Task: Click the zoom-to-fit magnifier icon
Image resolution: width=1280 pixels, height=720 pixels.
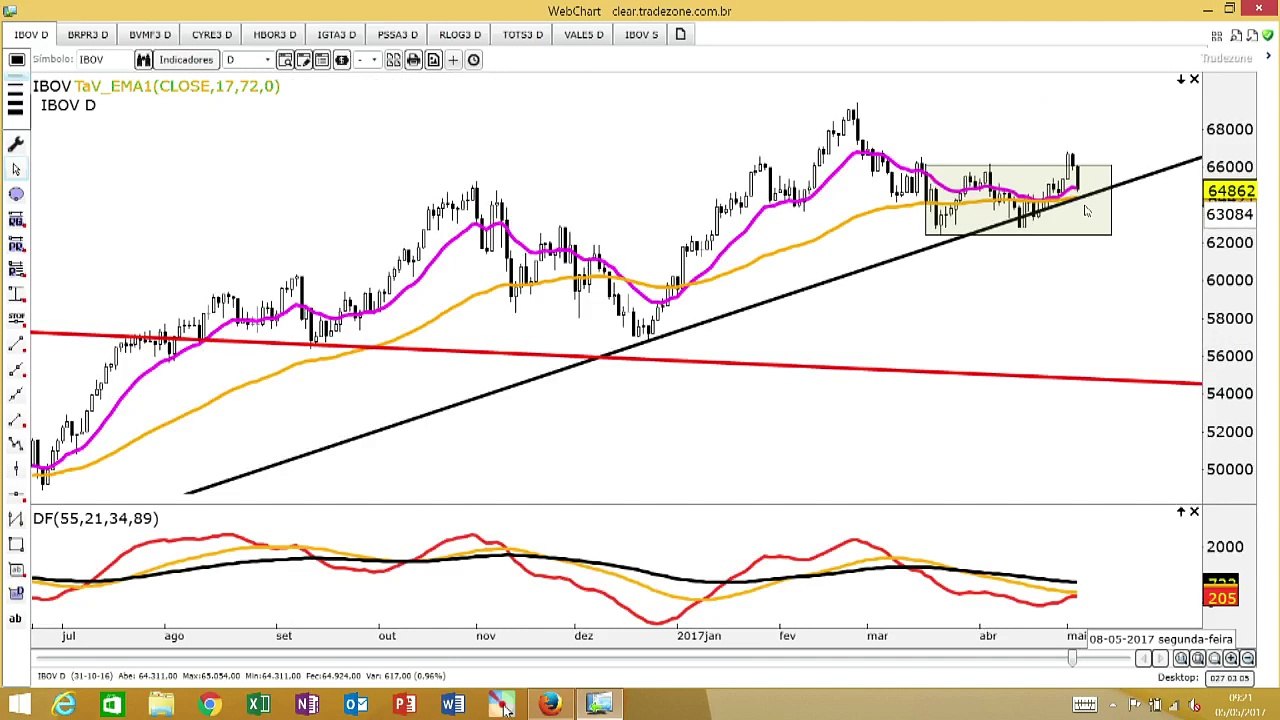Action: [1198, 658]
